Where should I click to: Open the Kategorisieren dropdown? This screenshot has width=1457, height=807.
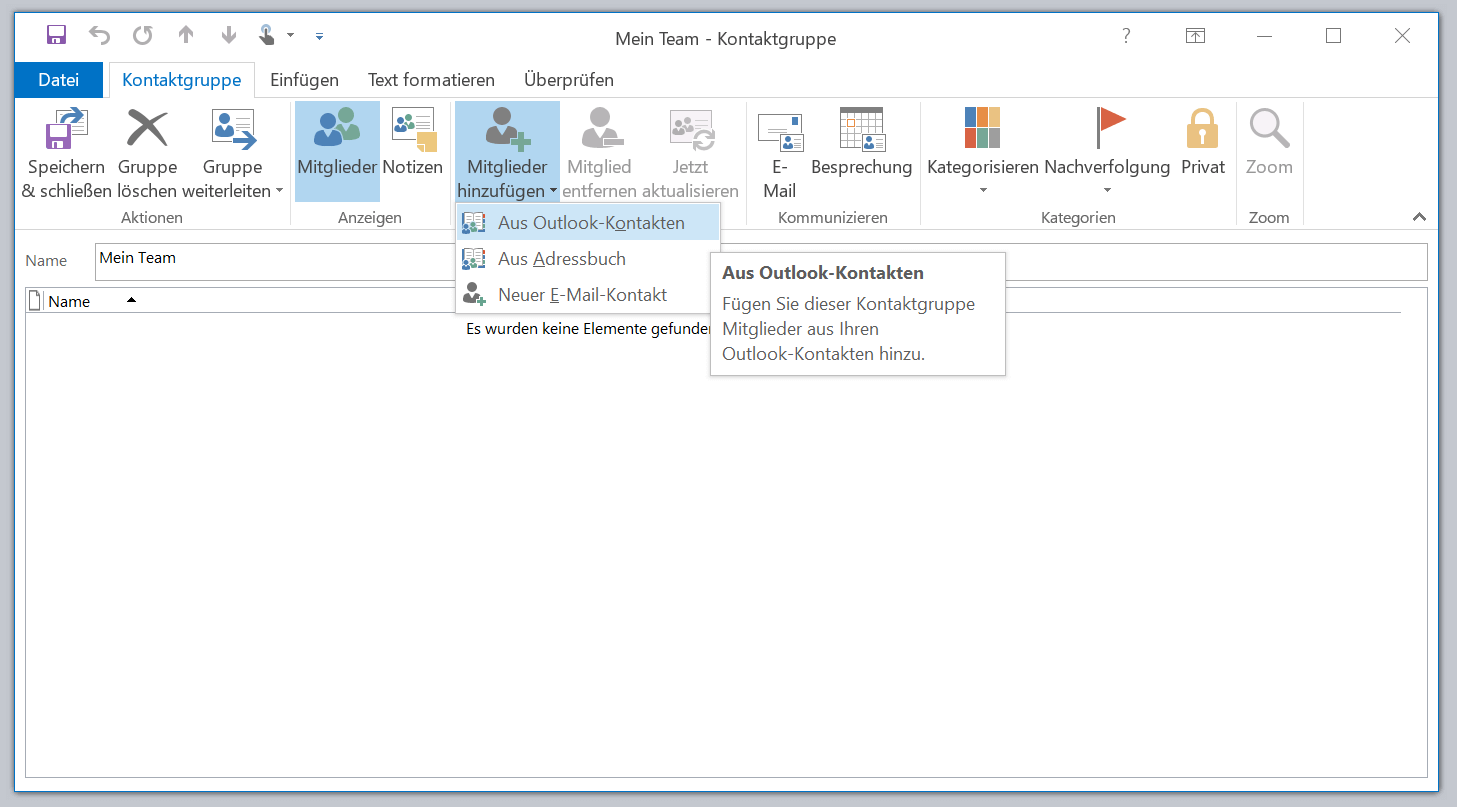(983, 153)
